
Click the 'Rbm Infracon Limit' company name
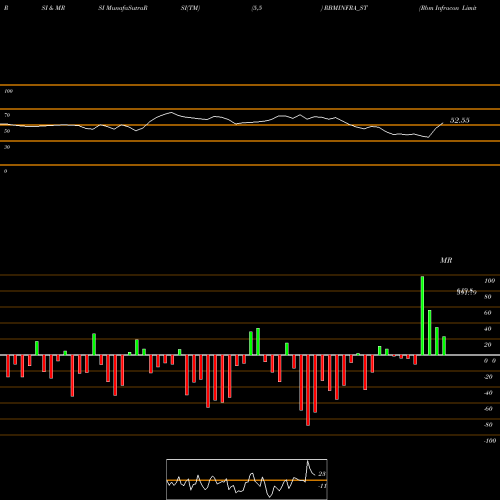point(448,8)
